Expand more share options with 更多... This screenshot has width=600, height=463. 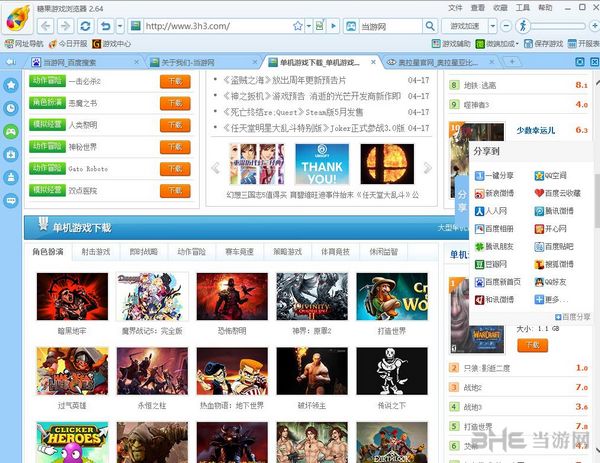(551, 300)
